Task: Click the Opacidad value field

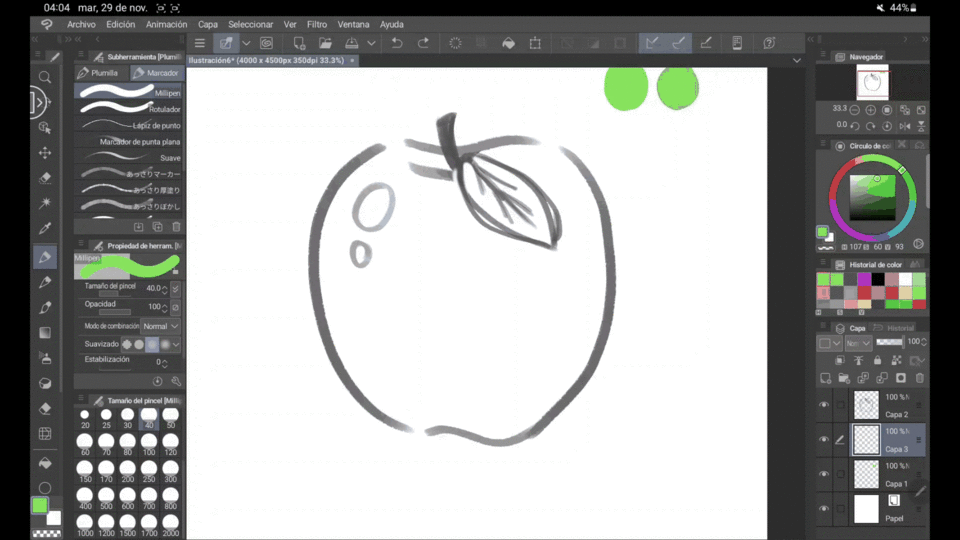Action: (154, 307)
